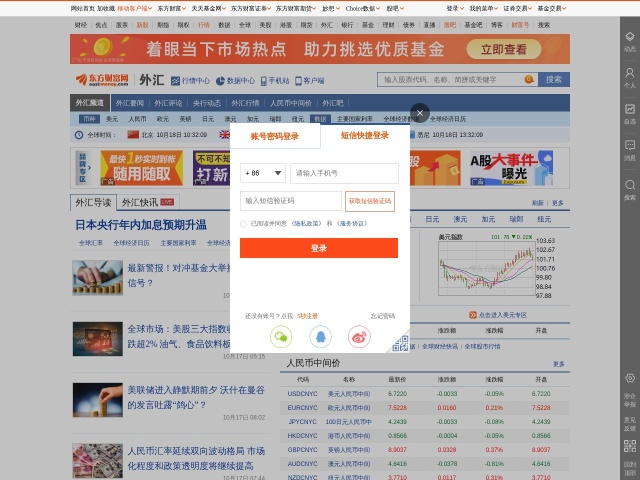Click the 立即查看 banner button
This screenshot has height=480, width=640.
[x=504, y=49]
